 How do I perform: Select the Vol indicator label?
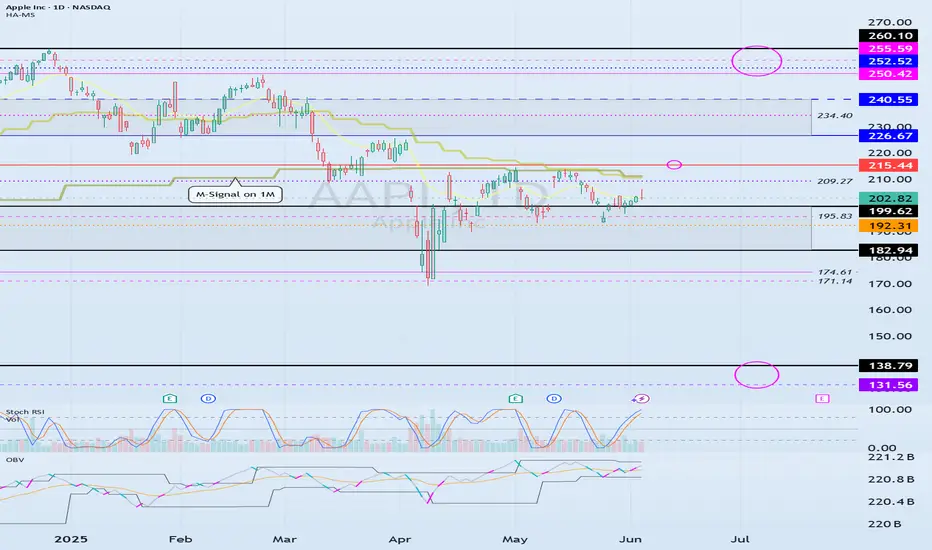pos(12,419)
